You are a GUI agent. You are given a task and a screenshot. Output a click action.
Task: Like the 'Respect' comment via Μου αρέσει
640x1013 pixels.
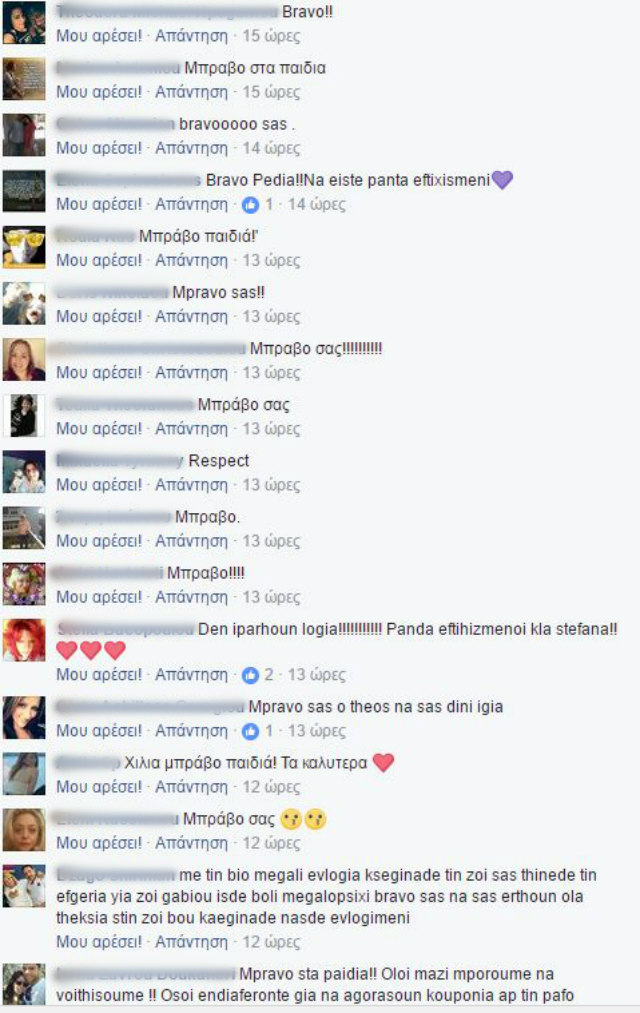point(99,485)
